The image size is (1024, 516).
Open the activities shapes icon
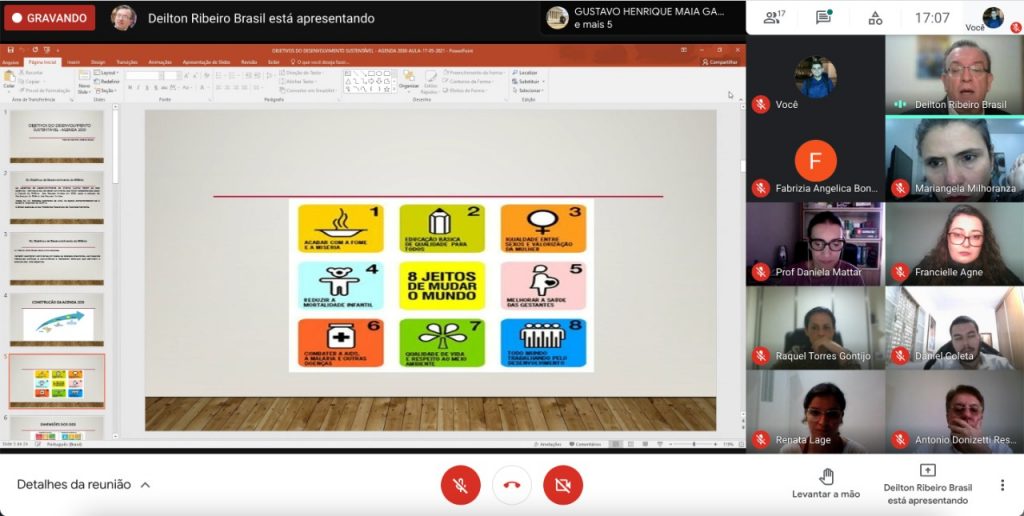pyautogui.click(x=875, y=17)
